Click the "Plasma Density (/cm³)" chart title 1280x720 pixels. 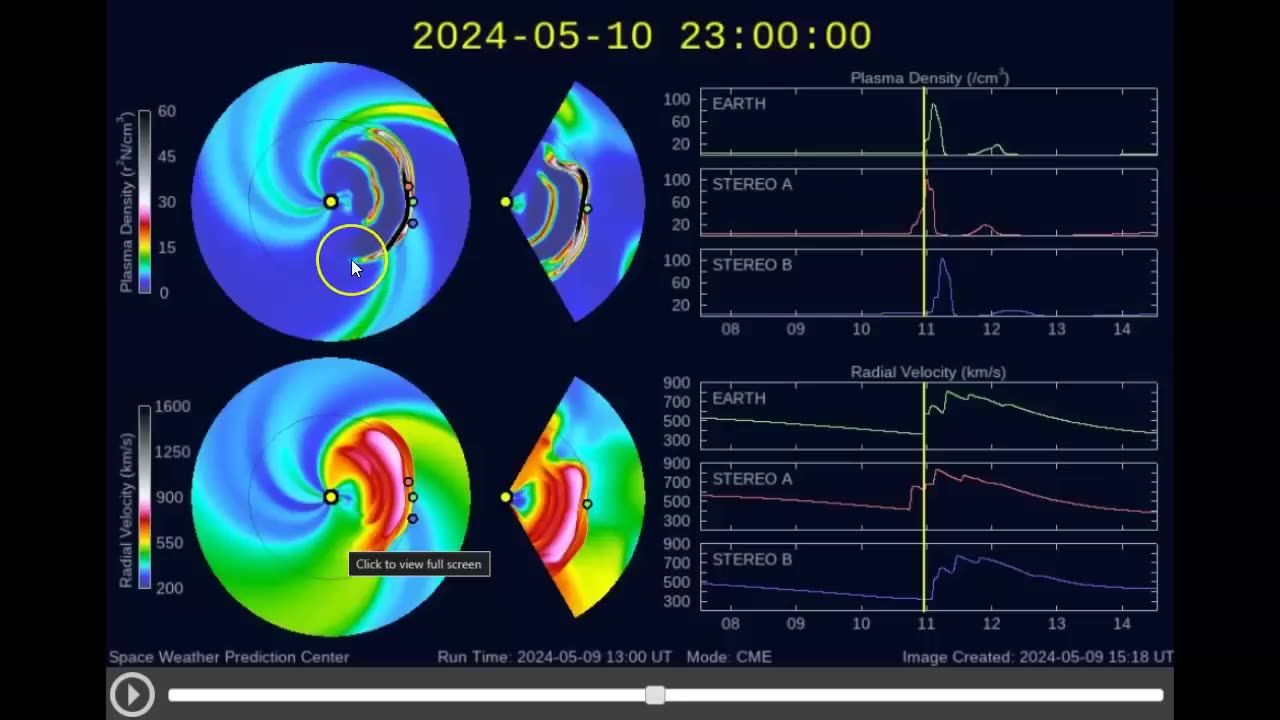[x=929, y=77]
